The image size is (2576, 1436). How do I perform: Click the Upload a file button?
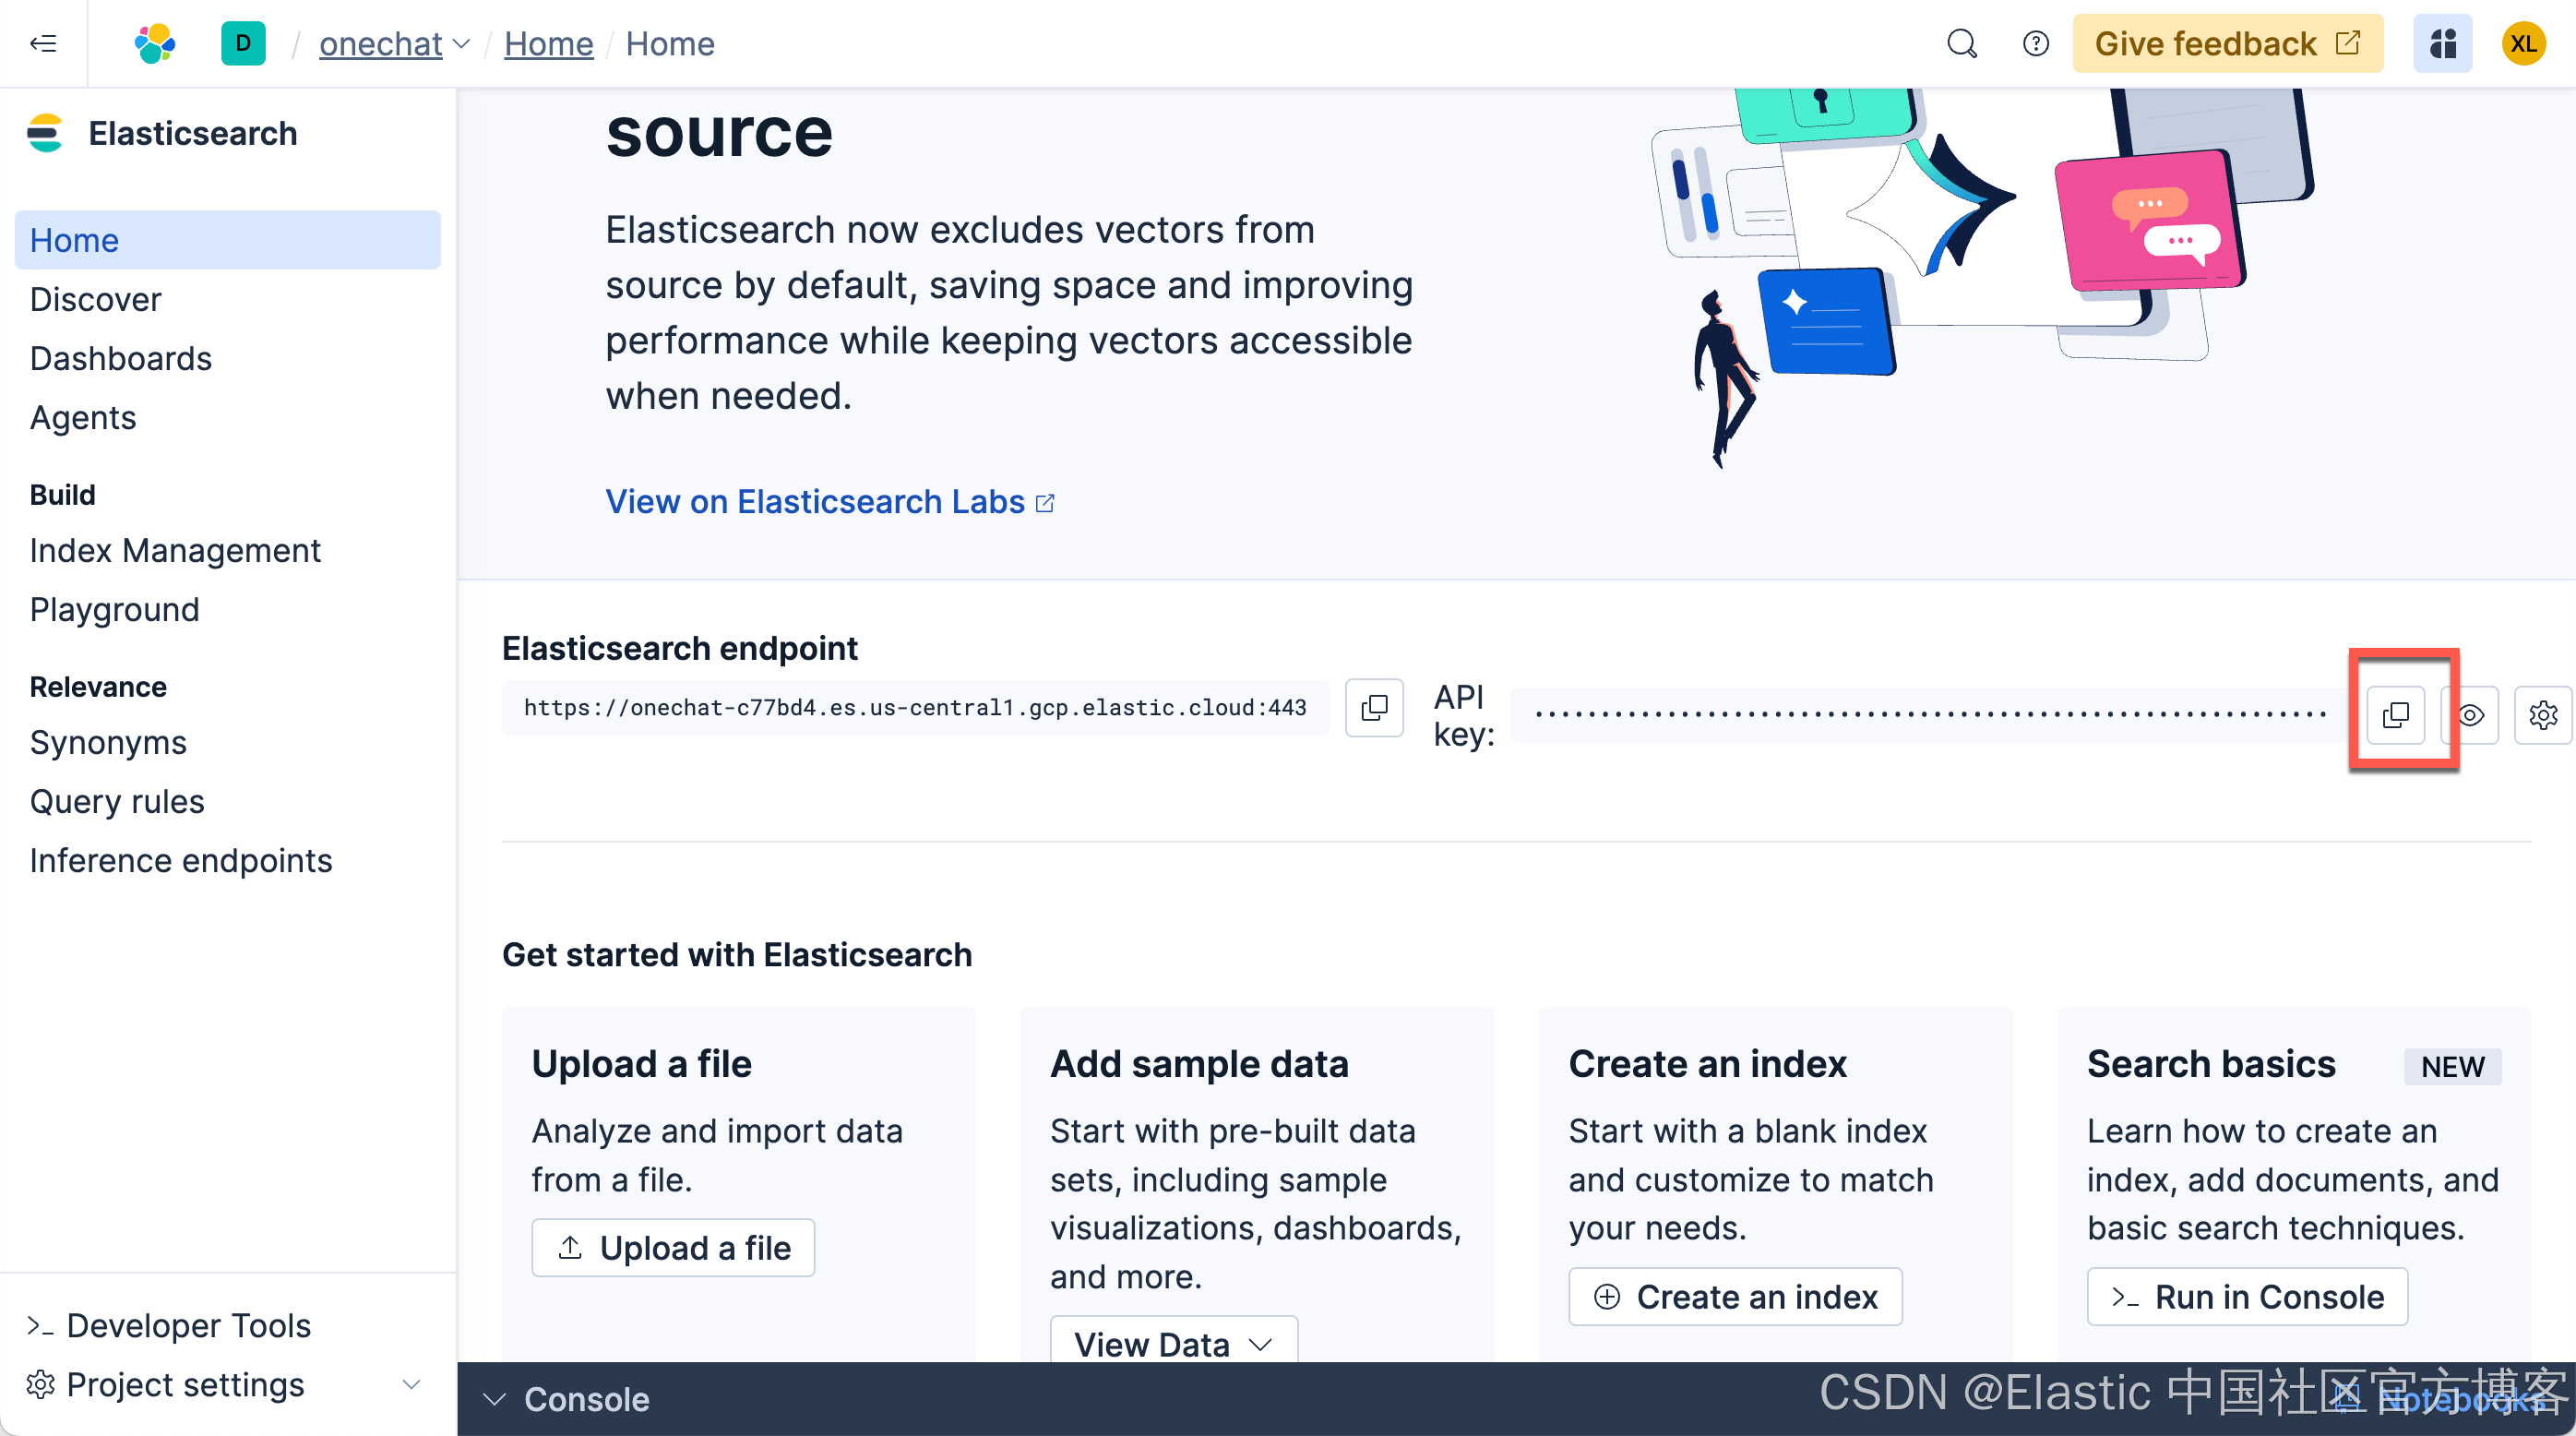coord(673,1247)
